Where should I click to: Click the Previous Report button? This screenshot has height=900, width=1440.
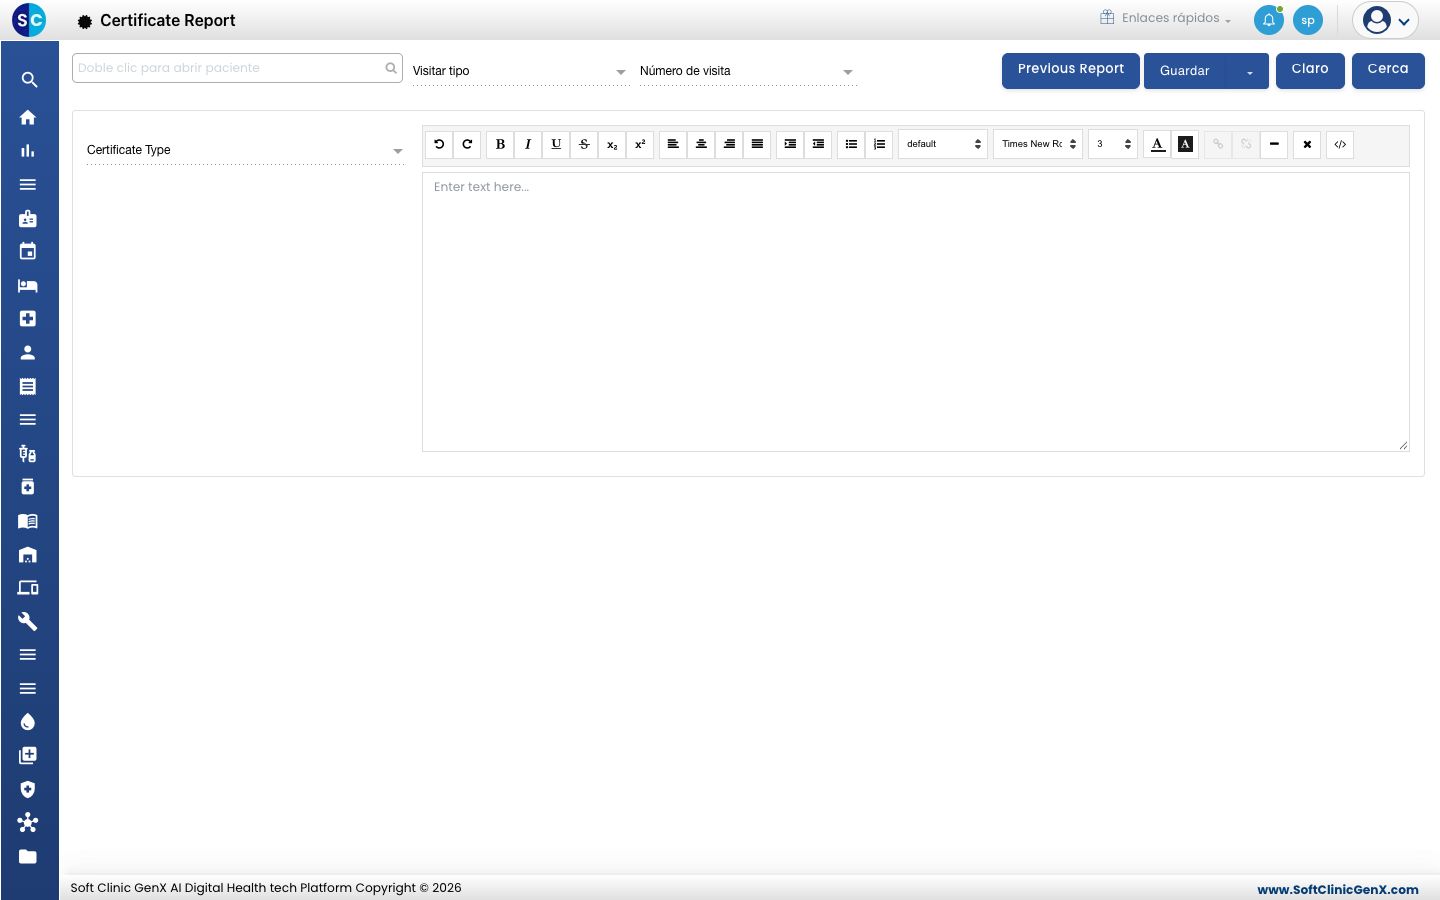pyautogui.click(x=1071, y=70)
